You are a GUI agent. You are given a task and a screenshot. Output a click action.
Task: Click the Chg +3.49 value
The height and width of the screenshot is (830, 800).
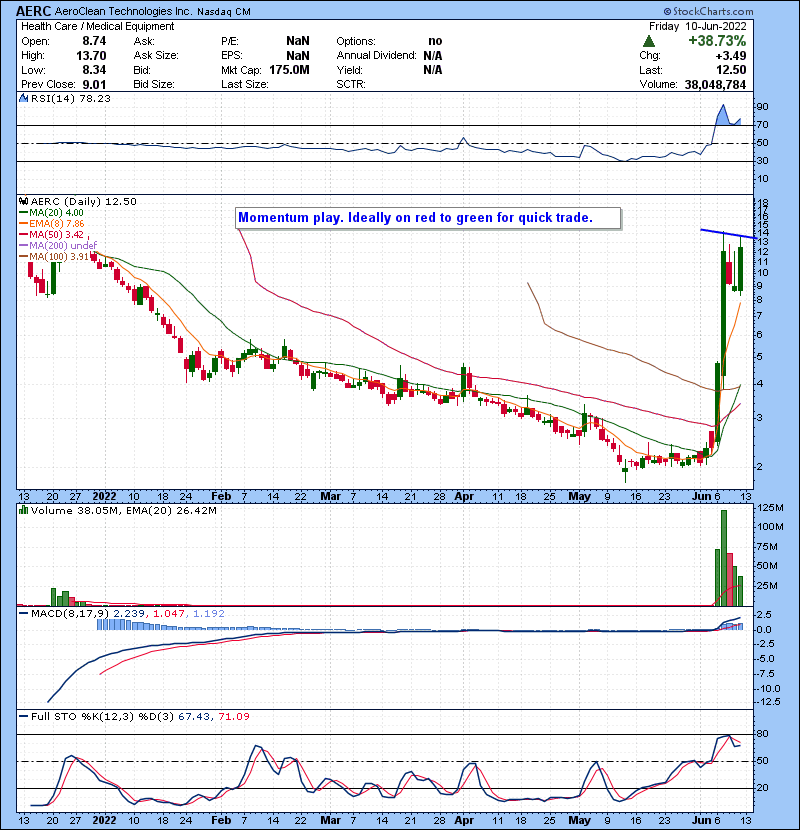tap(731, 56)
